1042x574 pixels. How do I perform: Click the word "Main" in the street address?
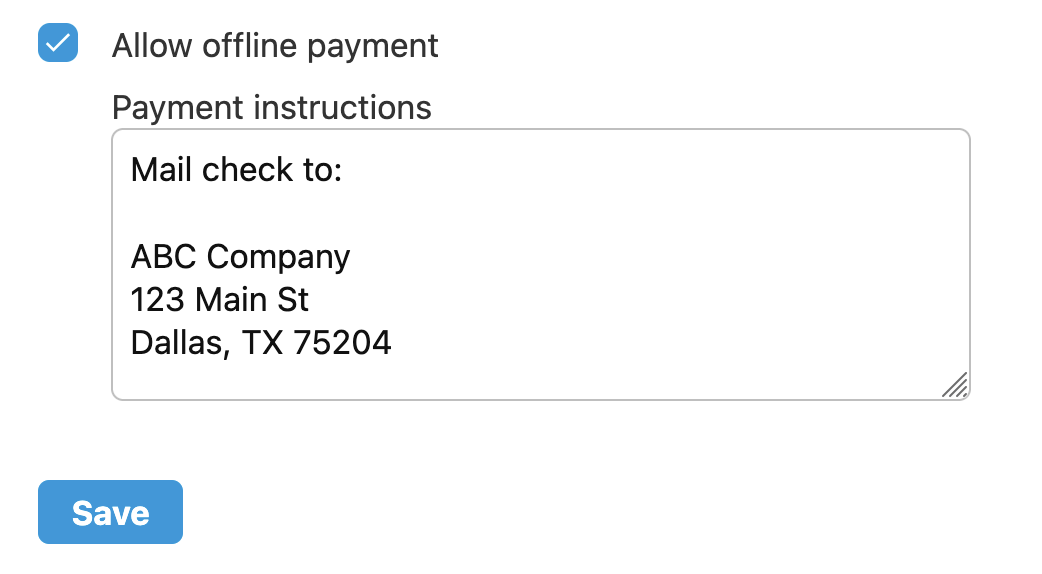231,300
